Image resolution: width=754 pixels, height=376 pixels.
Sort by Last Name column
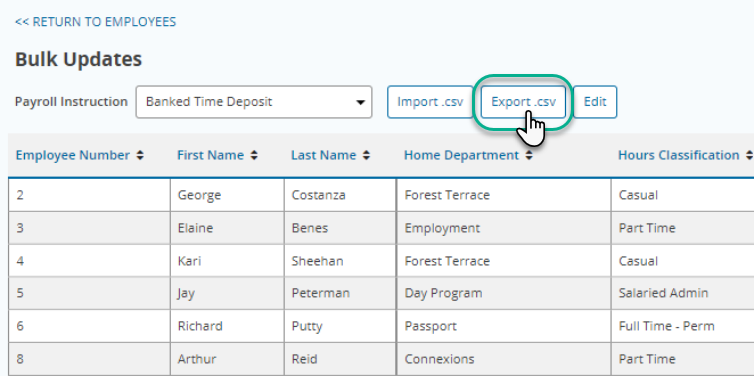pos(330,155)
